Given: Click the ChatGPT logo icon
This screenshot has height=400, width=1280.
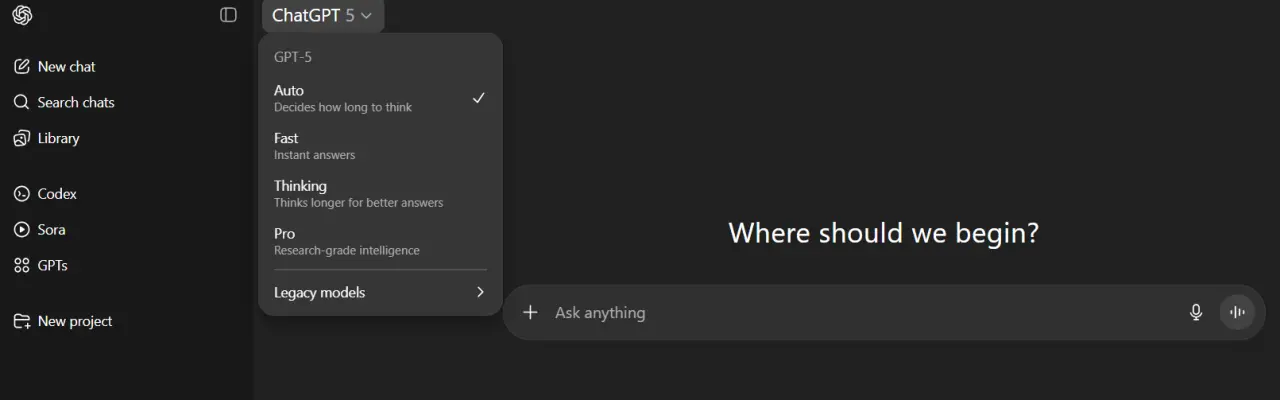Looking at the screenshot, I should pos(22,15).
